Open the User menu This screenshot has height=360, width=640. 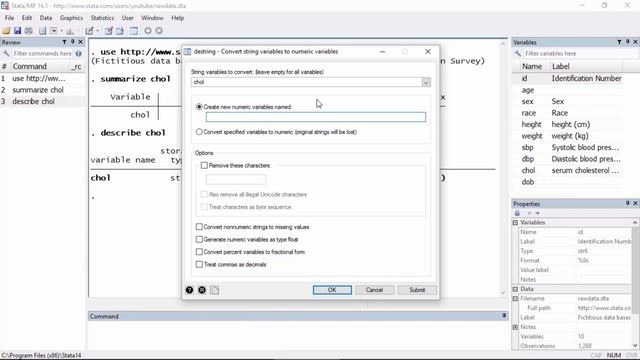(x=127, y=18)
